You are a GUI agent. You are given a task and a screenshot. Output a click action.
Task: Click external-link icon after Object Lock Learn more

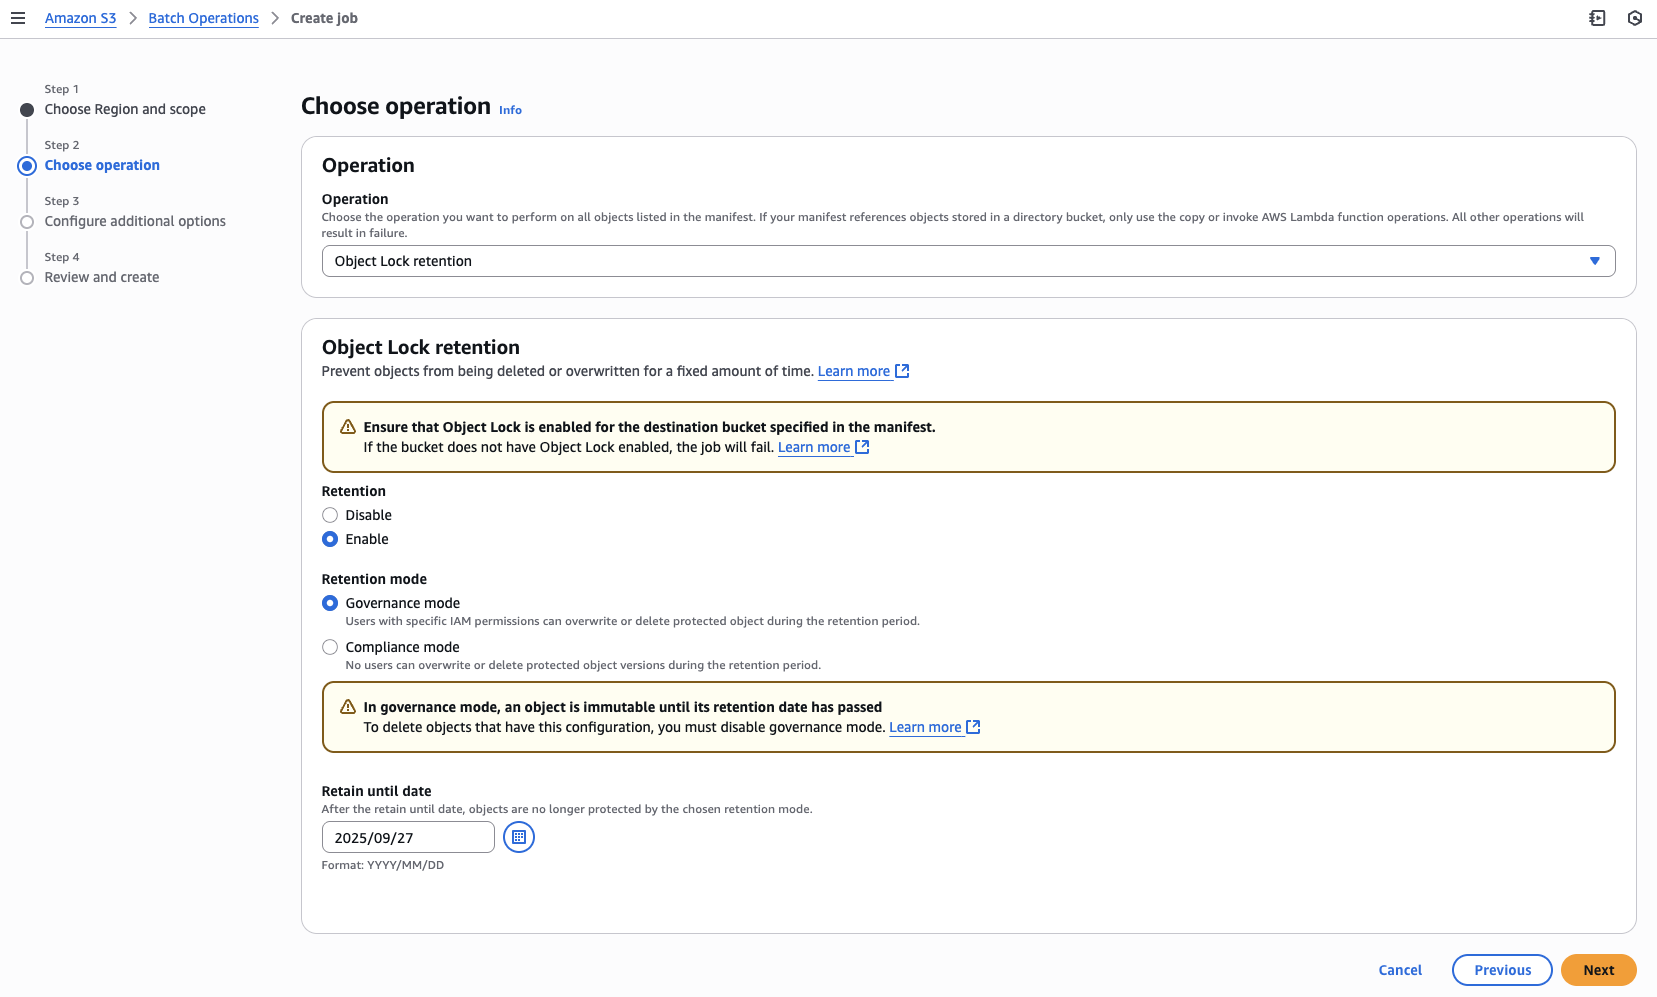(901, 370)
